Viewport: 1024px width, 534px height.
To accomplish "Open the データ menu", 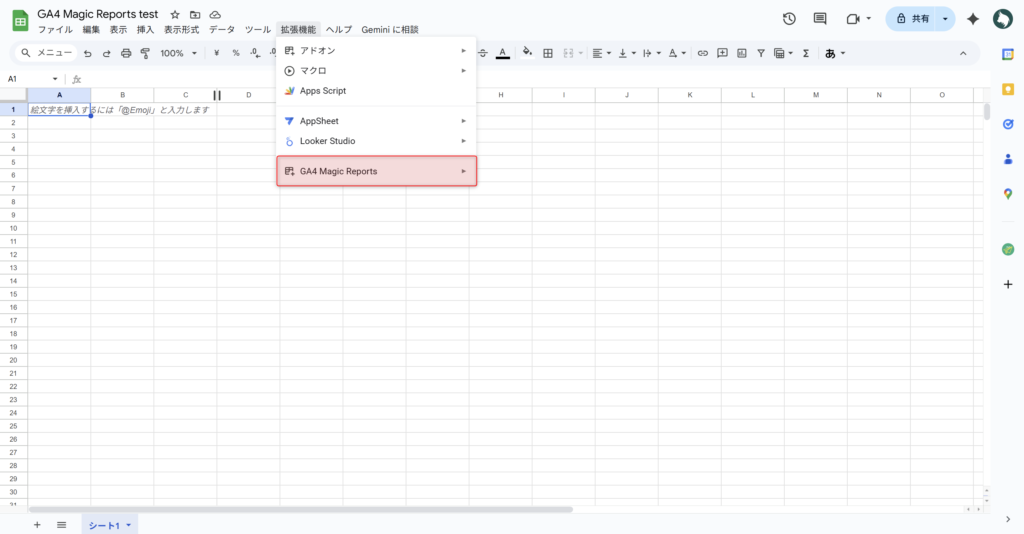I will pyautogui.click(x=222, y=29).
